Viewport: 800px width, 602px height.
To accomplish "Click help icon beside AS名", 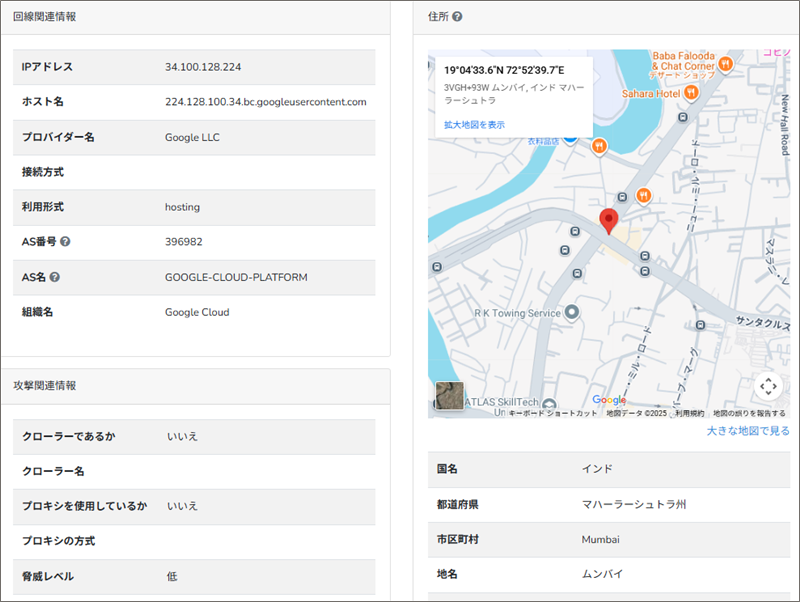I will [55, 277].
